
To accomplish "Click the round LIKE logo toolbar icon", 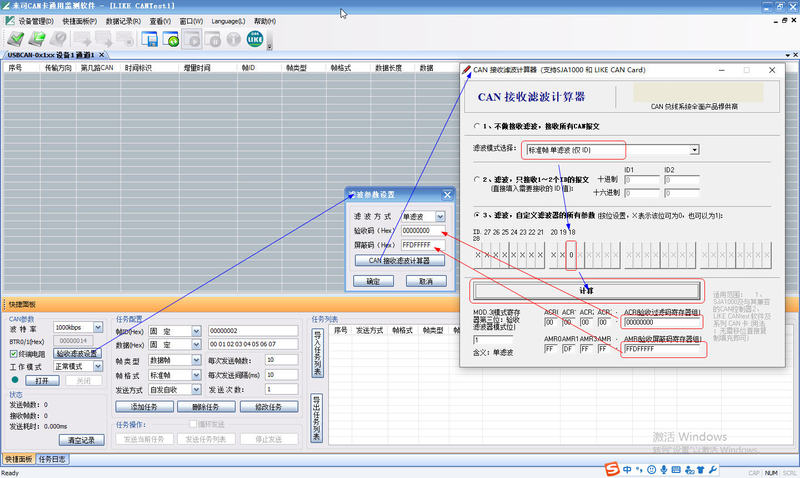I will (253, 39).
